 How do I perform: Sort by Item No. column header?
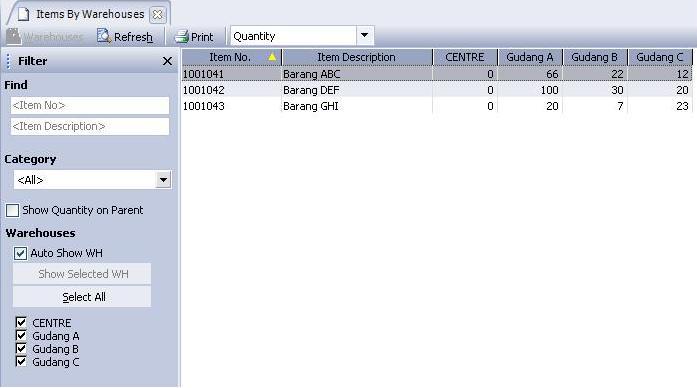232,57
